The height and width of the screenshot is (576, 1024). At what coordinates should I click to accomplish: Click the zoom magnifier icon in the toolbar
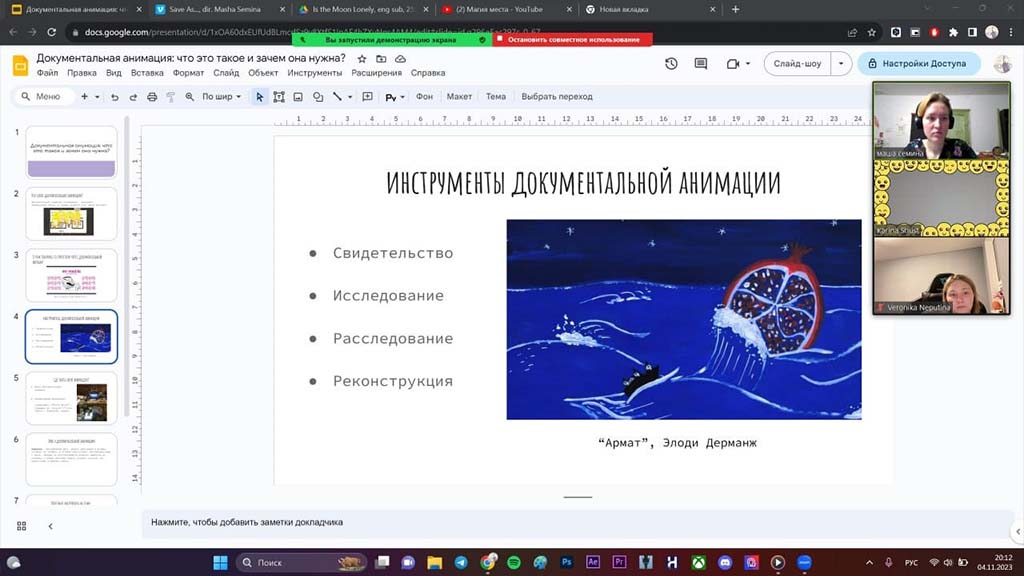[x=189, y=97]
